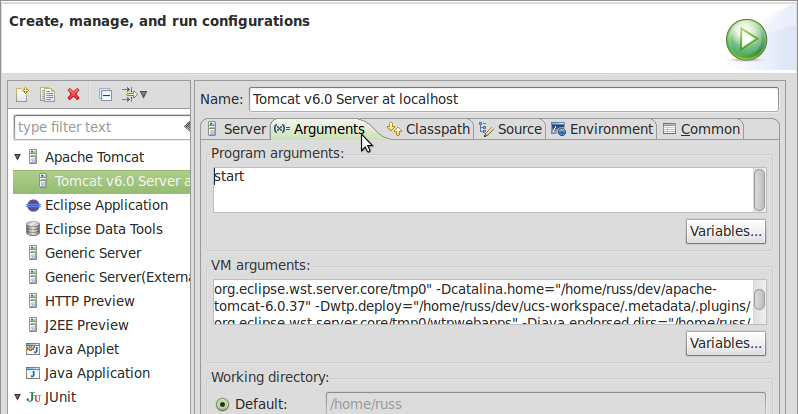Open the filter launch configurations dropdown
798x414 pixels.
(134, 94)
